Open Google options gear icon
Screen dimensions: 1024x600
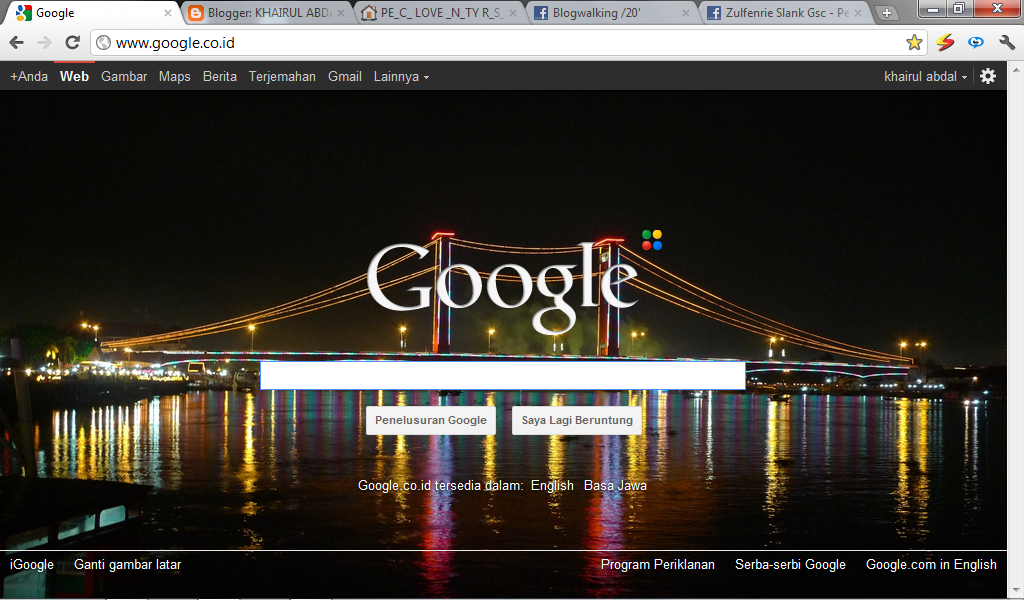988,76
